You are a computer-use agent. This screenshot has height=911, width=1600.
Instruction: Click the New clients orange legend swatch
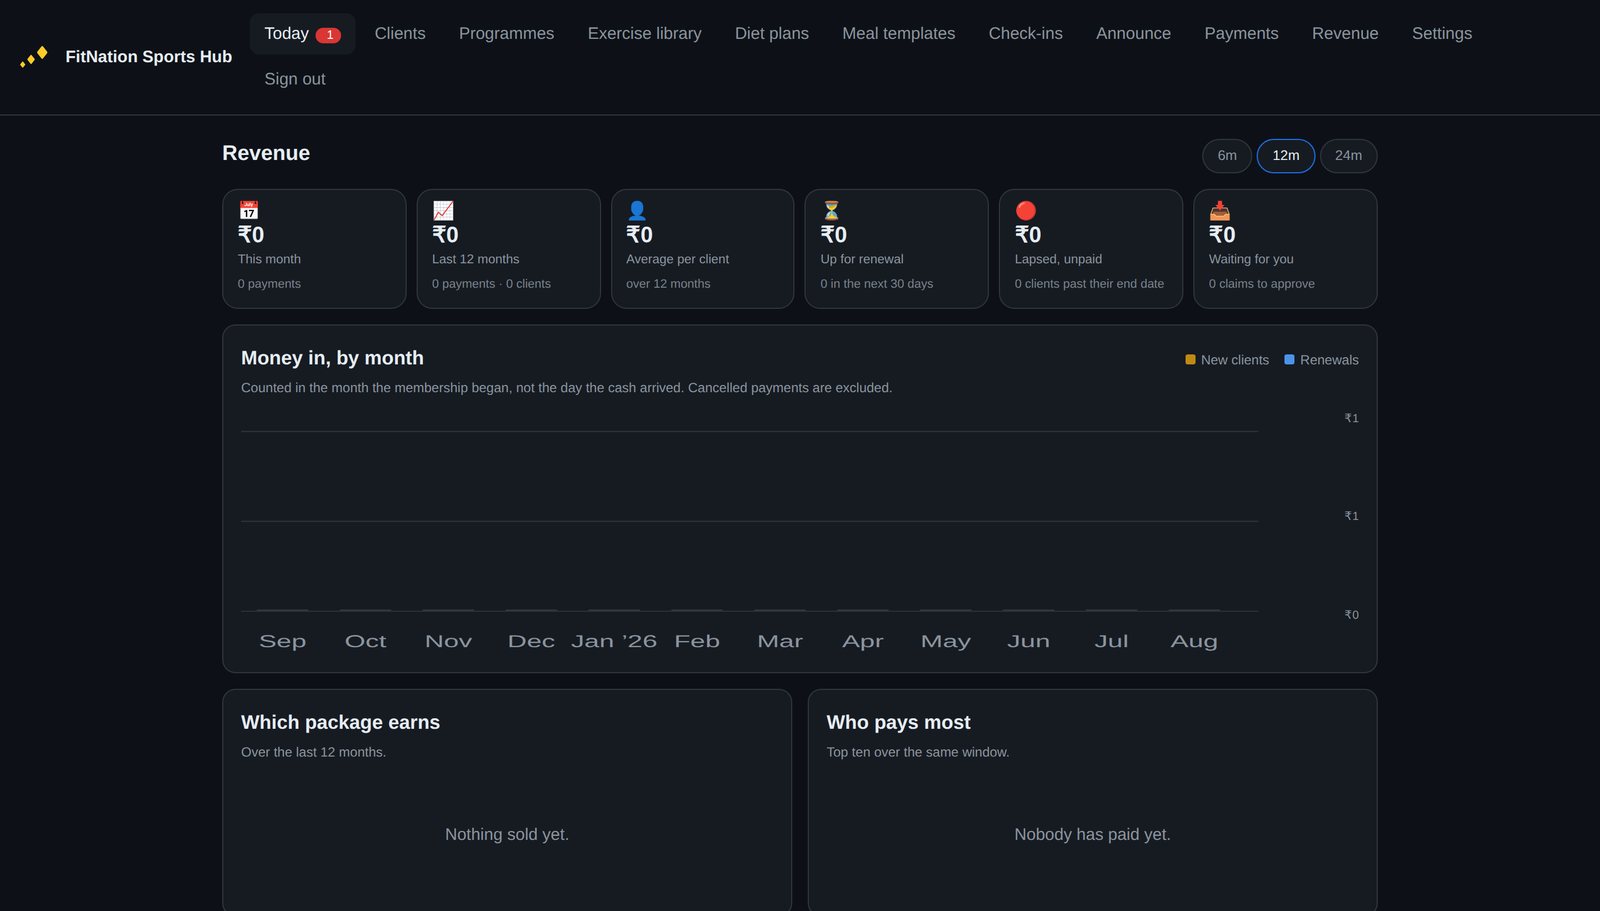1190,360
